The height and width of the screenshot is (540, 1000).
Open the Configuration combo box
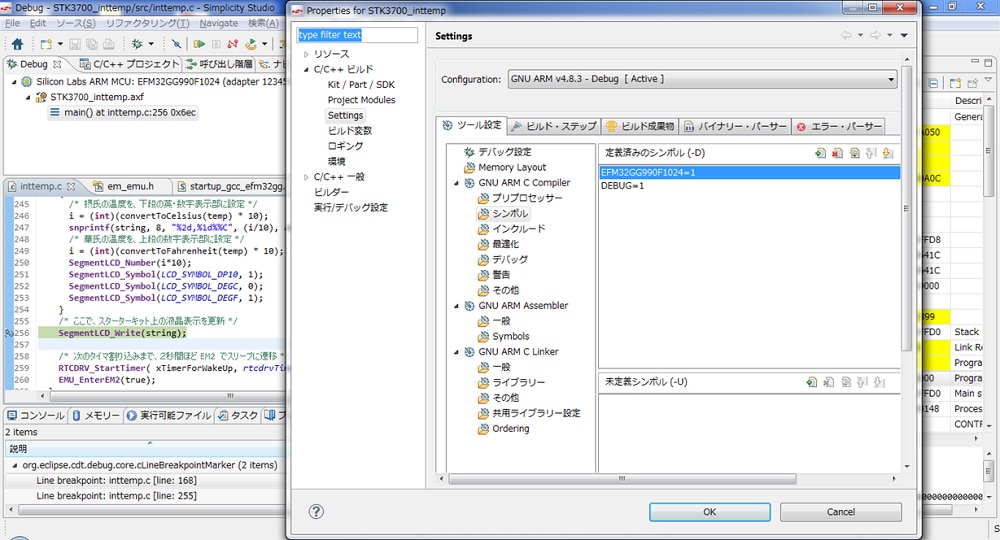point(703,79)
